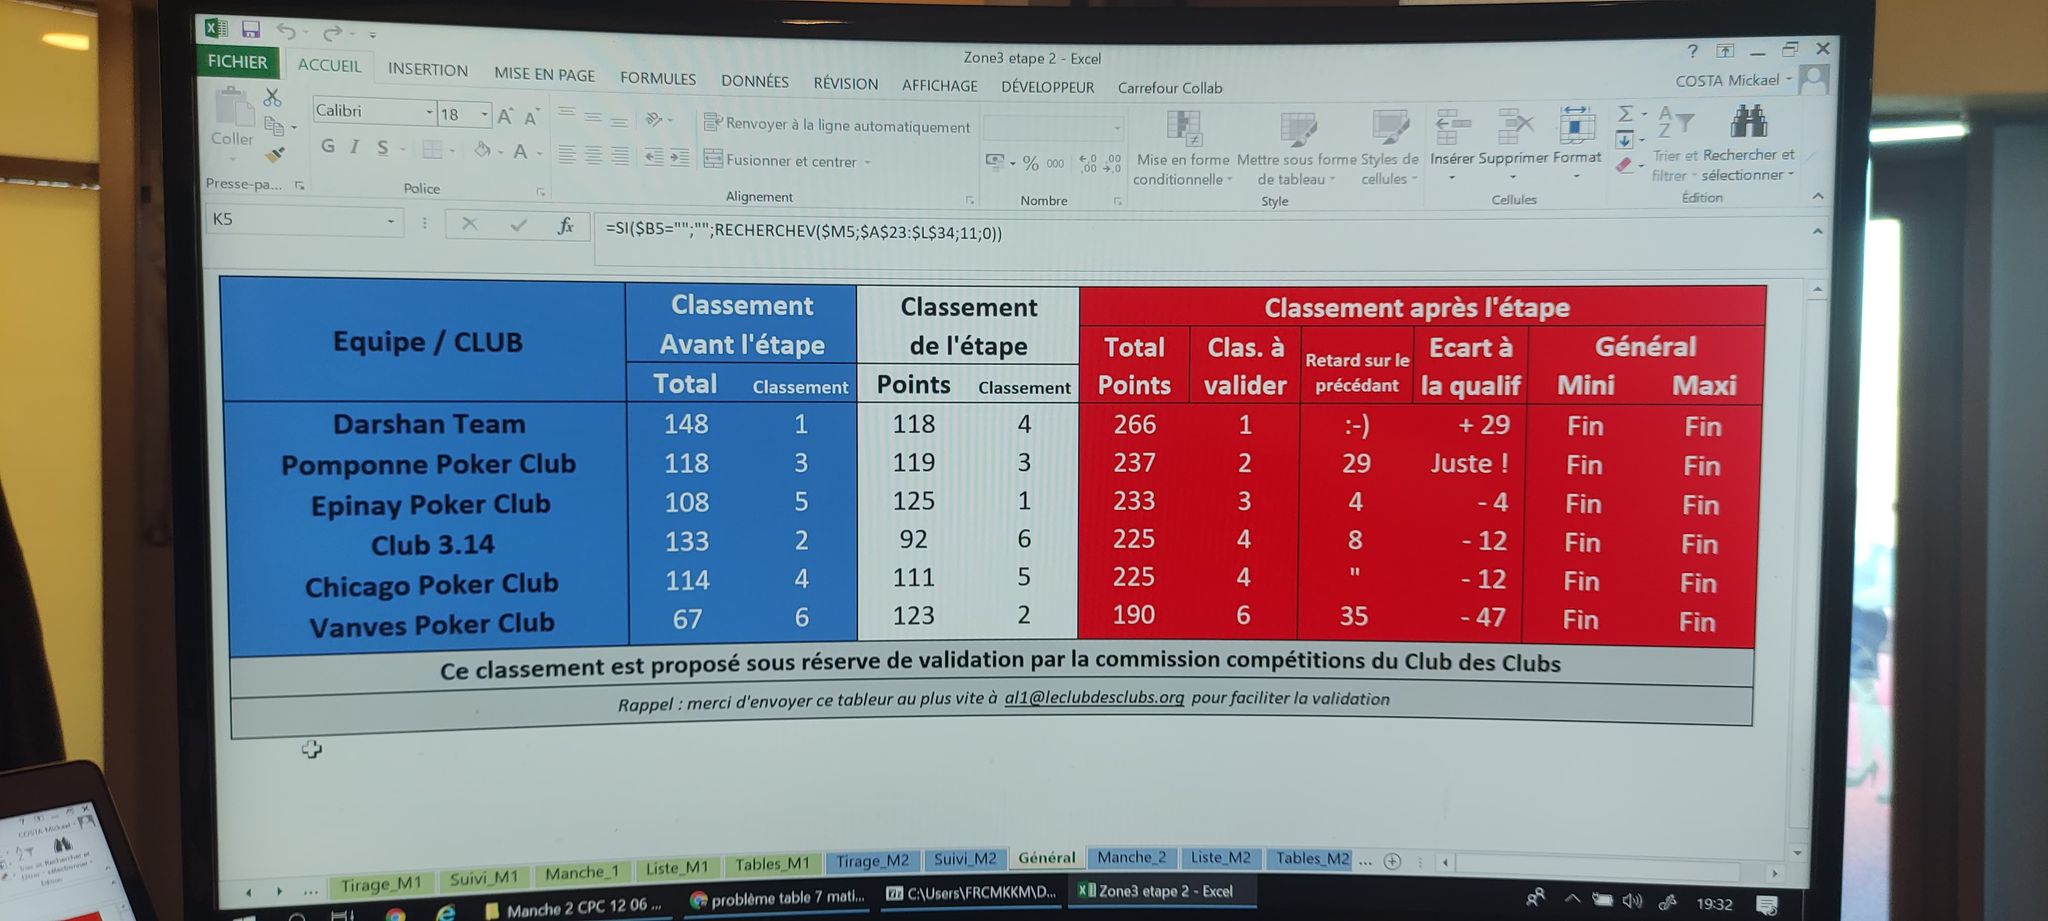
Task: Open the font size 18 dropdown
Action: click(484, 115)
